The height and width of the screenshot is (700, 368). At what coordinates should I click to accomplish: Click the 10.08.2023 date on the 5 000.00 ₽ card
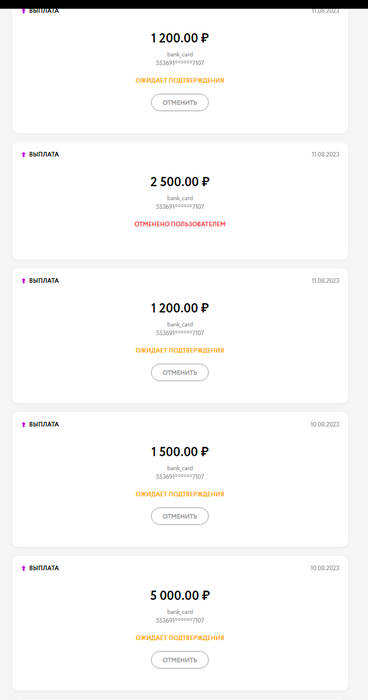click(325, 568)
